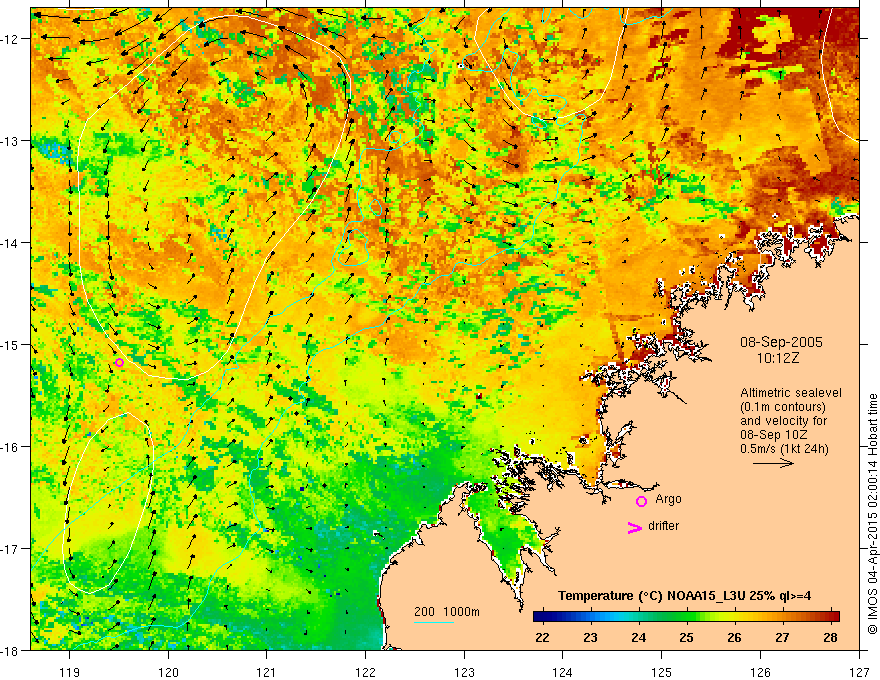Click the latitude axis label -12
This screenshot has width=880, height=680.
pyautogui.click(x=10, y=39)
